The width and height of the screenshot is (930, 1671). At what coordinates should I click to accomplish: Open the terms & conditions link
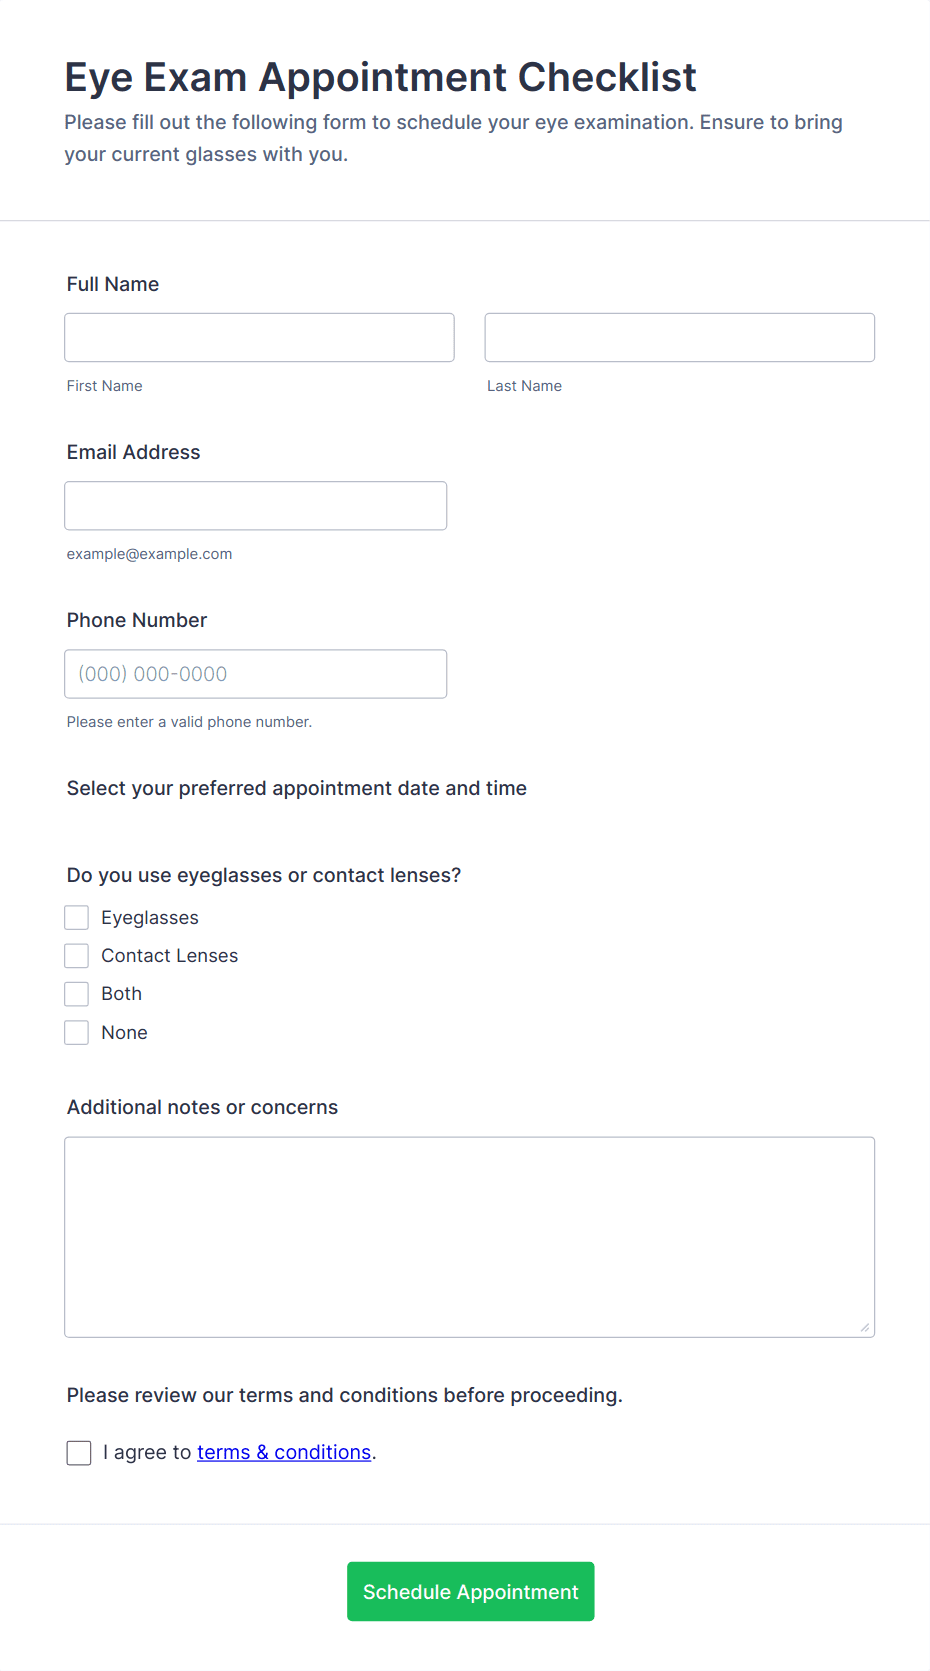(284, 1452)
